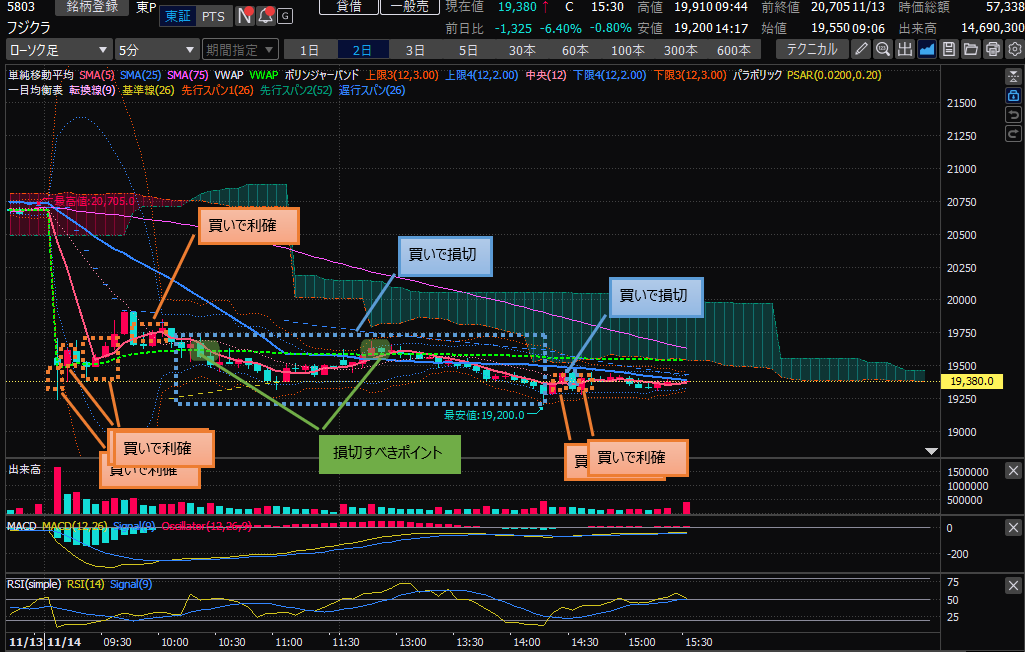1025x652 pixels.
Task: Toggle the blue scale lock icon
Action: click(1012, 95)
